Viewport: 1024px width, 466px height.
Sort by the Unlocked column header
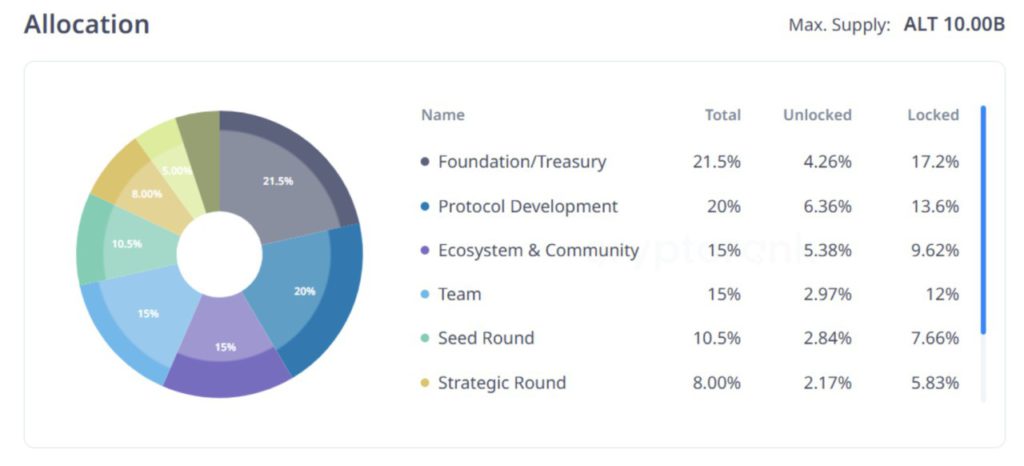pyautogui.click(x=817, y=115)
